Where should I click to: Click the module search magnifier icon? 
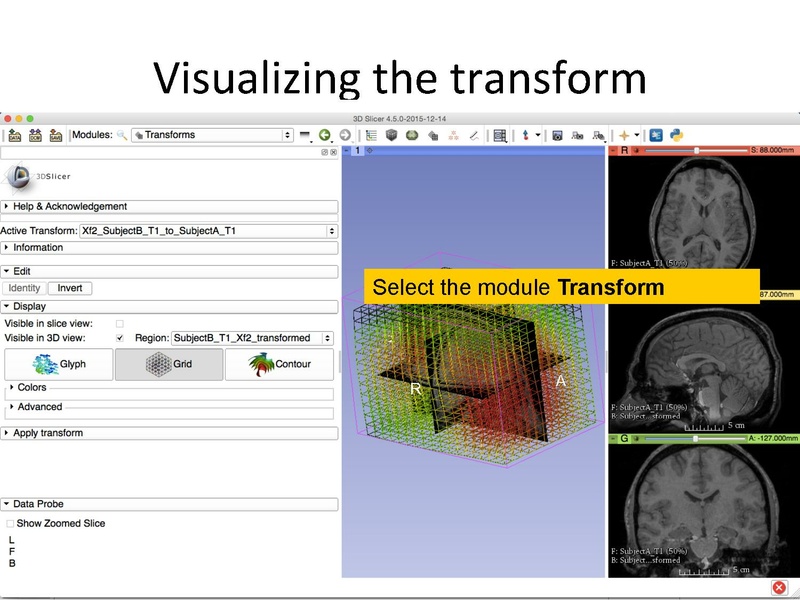122,135
